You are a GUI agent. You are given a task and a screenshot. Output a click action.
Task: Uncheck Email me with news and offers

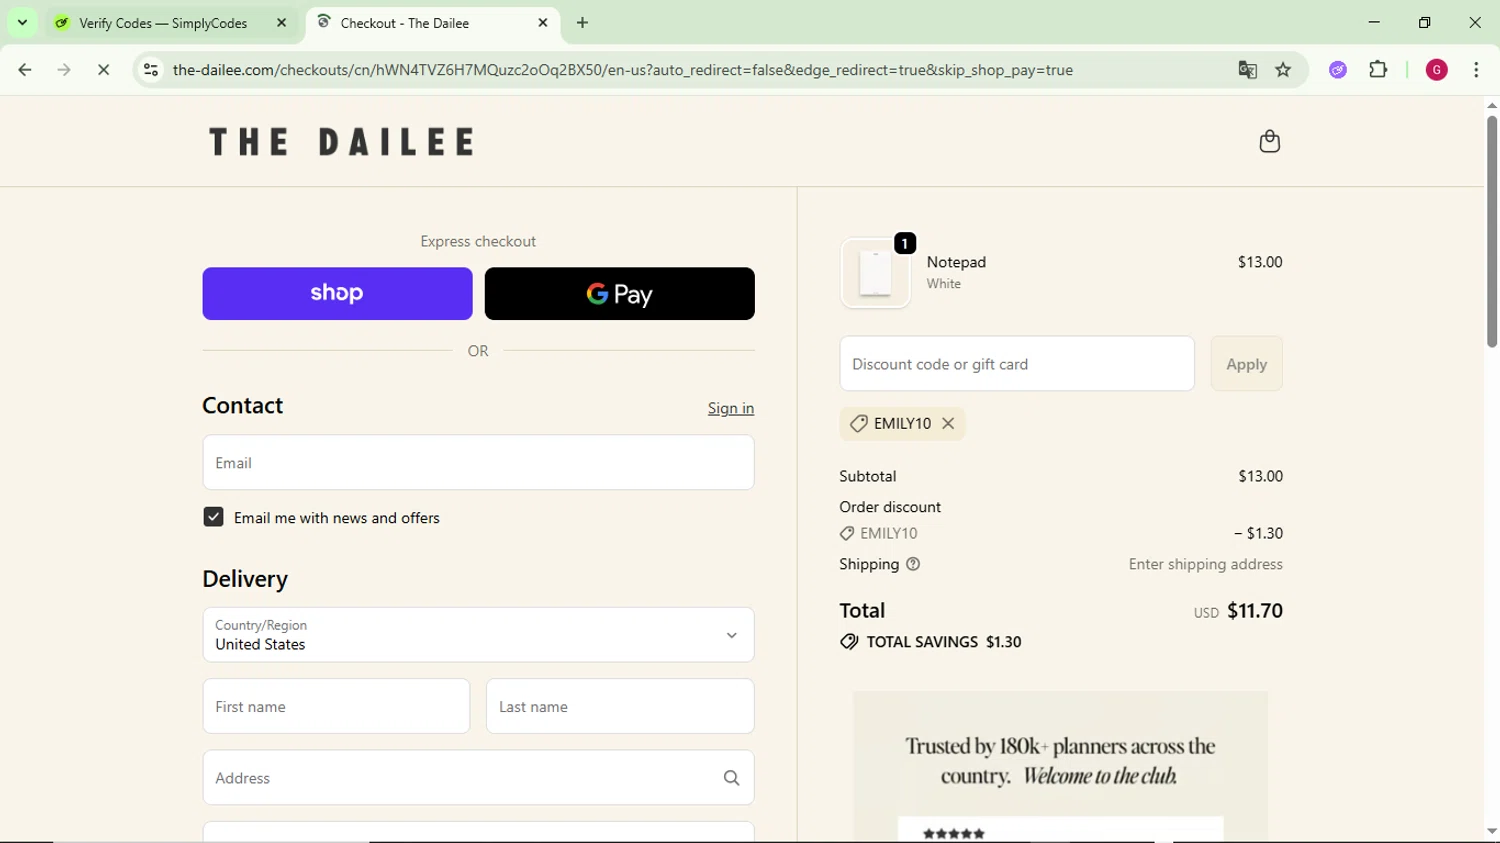click(x=213, y=517)
